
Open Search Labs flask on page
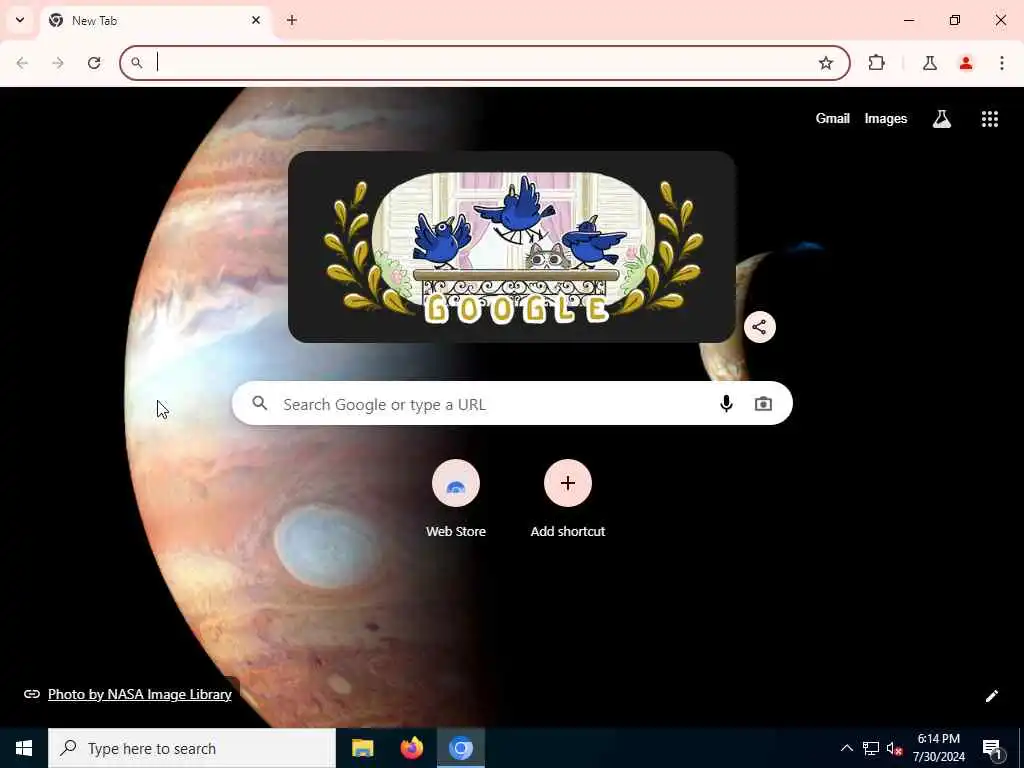click(x=942, y=118)
